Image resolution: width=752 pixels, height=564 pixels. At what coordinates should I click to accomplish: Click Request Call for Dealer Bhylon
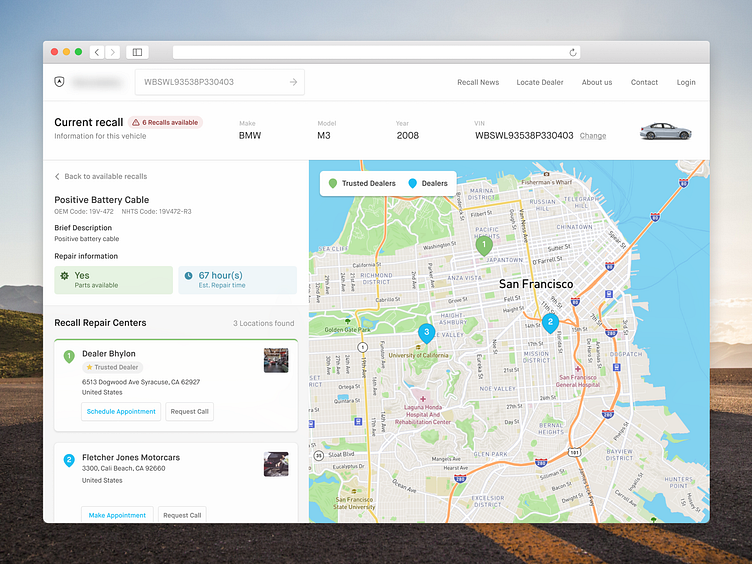coord(189,411)
